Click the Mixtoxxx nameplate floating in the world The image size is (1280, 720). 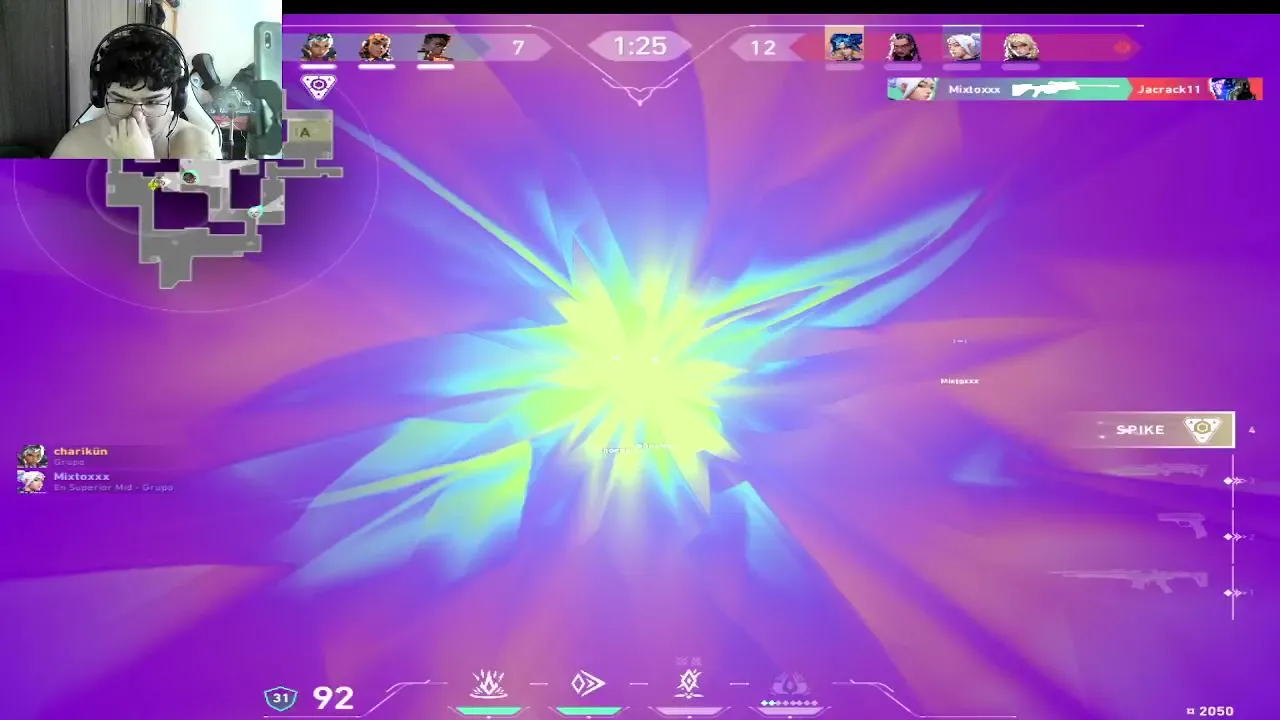pyautogui.click(x=959, y=381)
